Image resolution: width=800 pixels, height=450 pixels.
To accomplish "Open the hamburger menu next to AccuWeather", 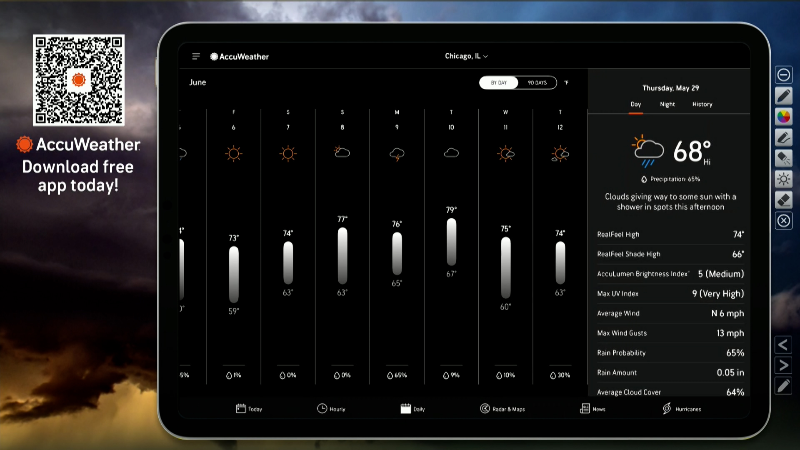I will [196, 57].
